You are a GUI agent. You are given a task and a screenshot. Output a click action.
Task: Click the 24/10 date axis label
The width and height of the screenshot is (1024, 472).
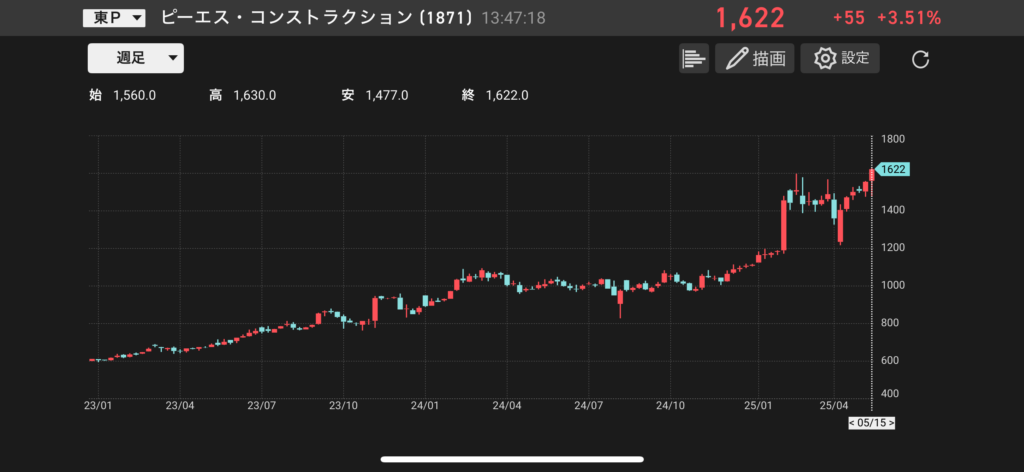[671, 406]
